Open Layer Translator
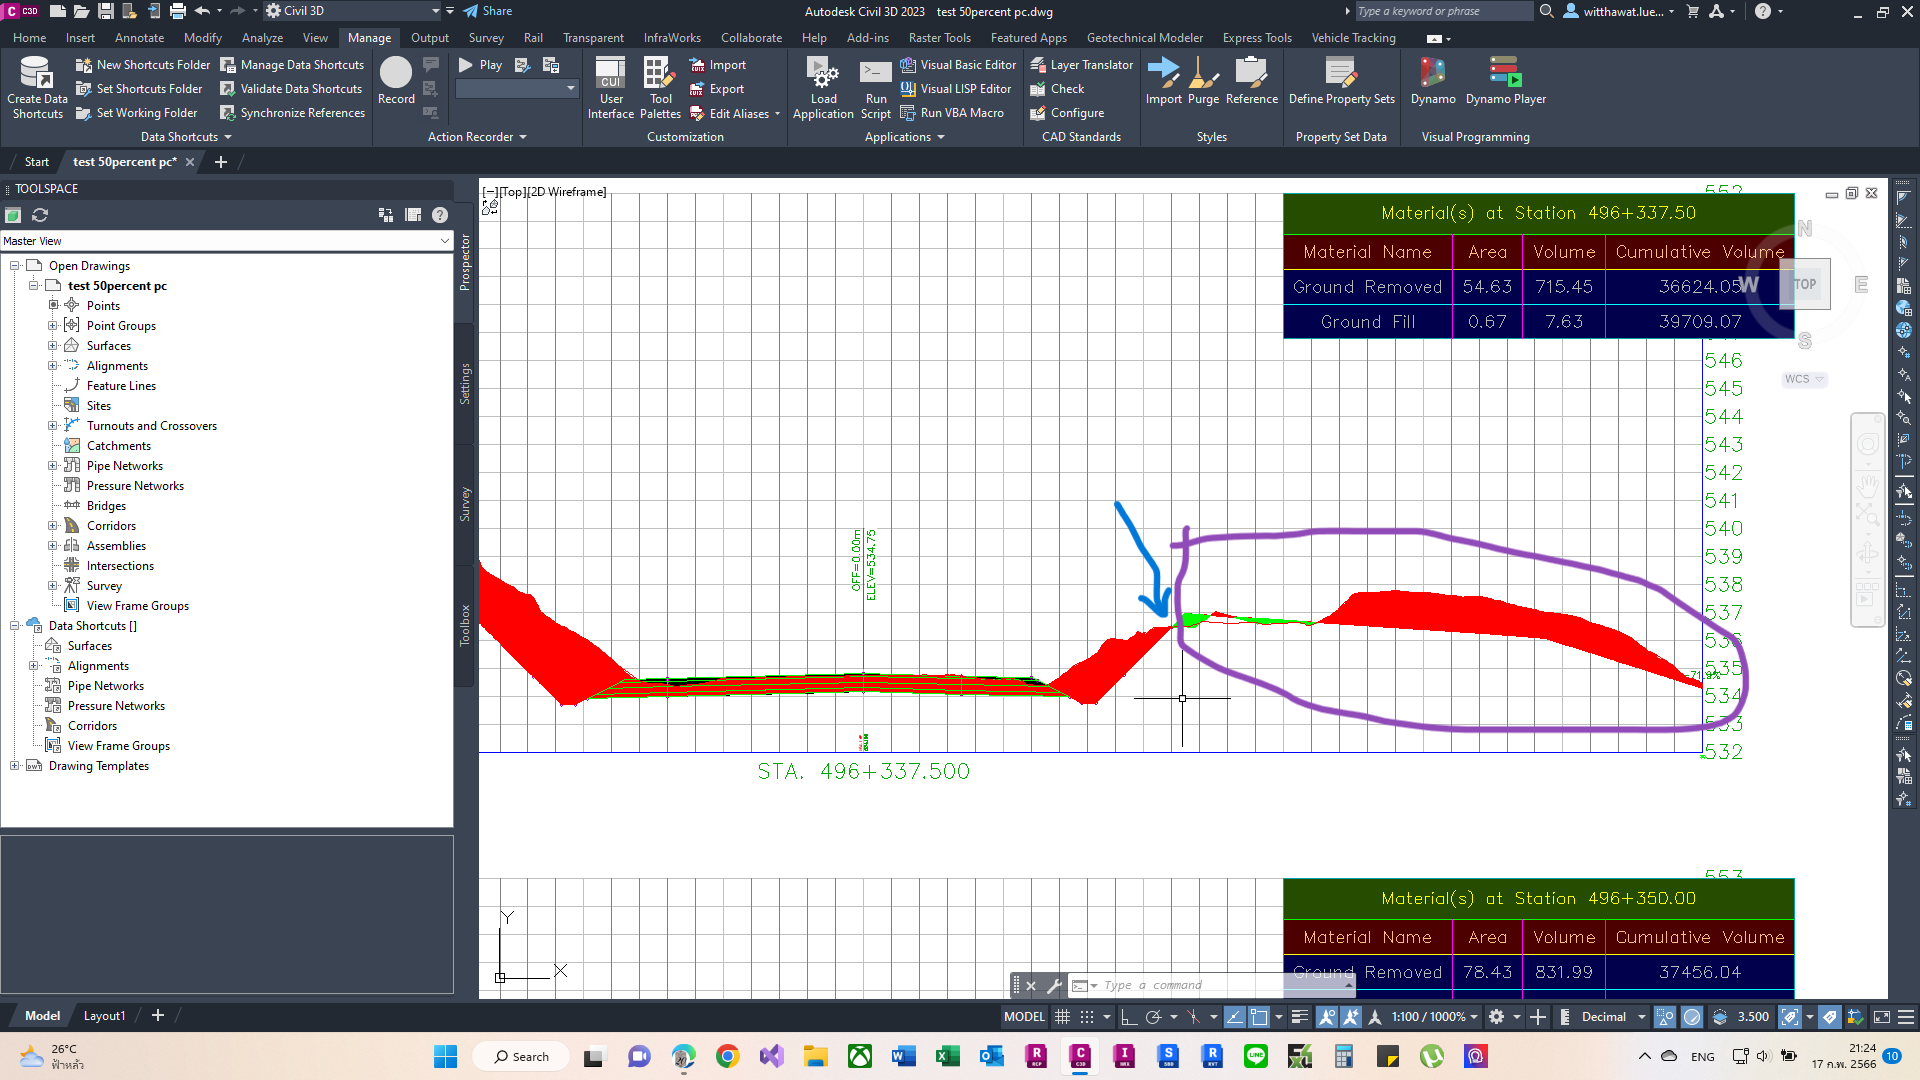 [x=1081, y=65]
